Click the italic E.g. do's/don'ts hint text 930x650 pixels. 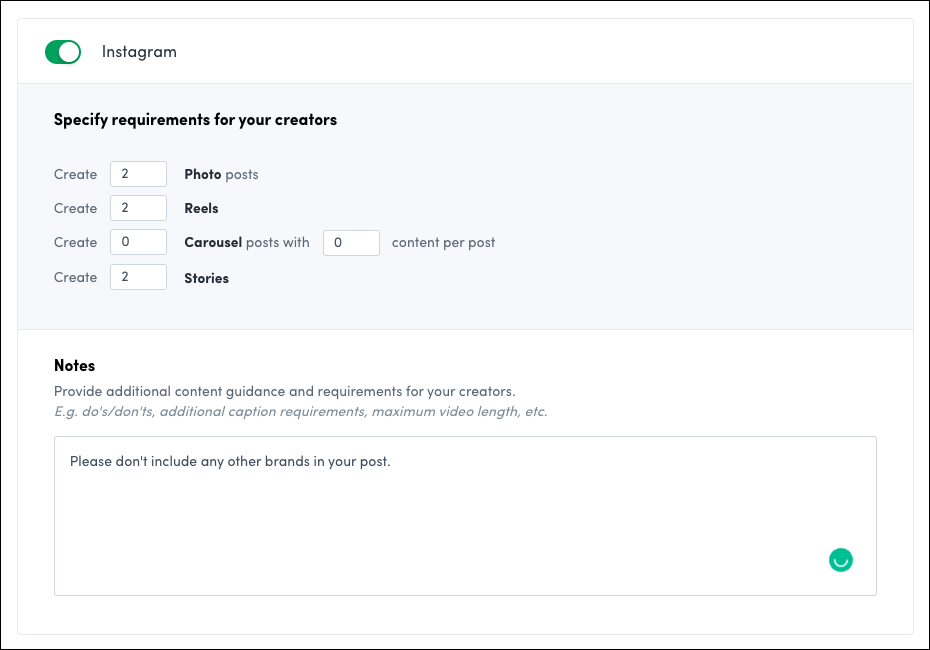300,411
